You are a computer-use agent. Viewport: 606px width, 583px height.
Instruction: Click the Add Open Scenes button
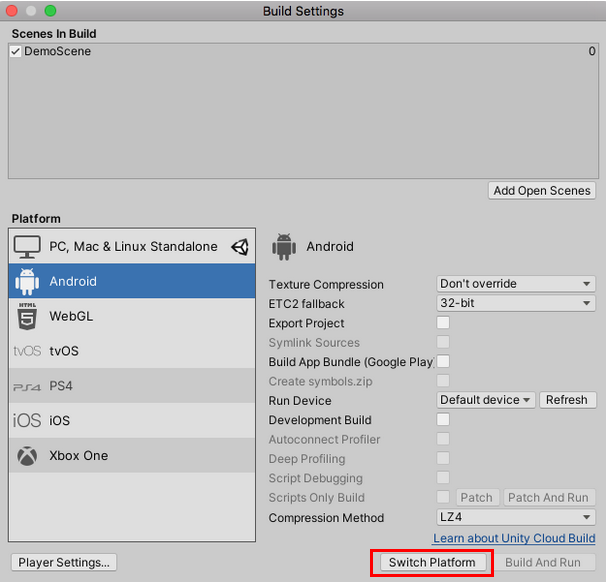tap(542, 191)
